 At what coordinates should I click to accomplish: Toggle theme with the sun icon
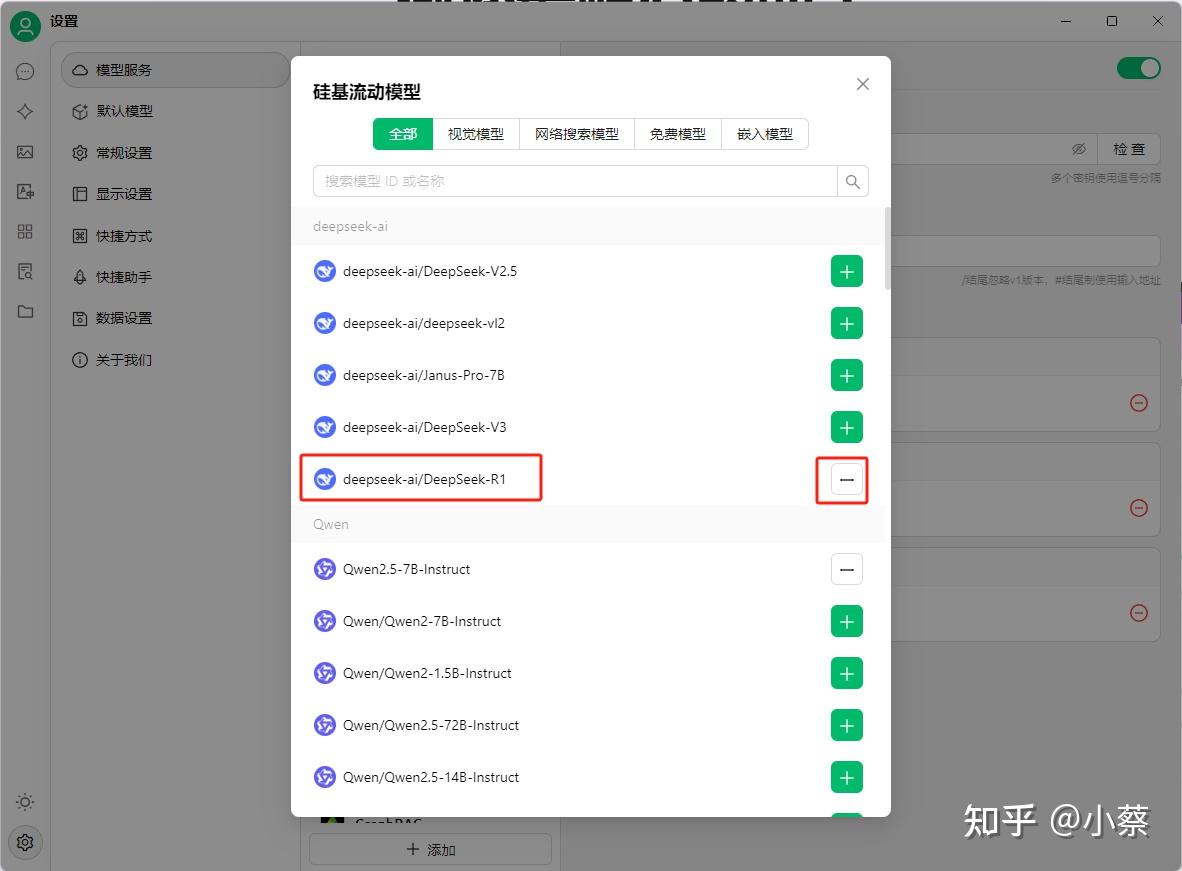(x=25, y=801)
